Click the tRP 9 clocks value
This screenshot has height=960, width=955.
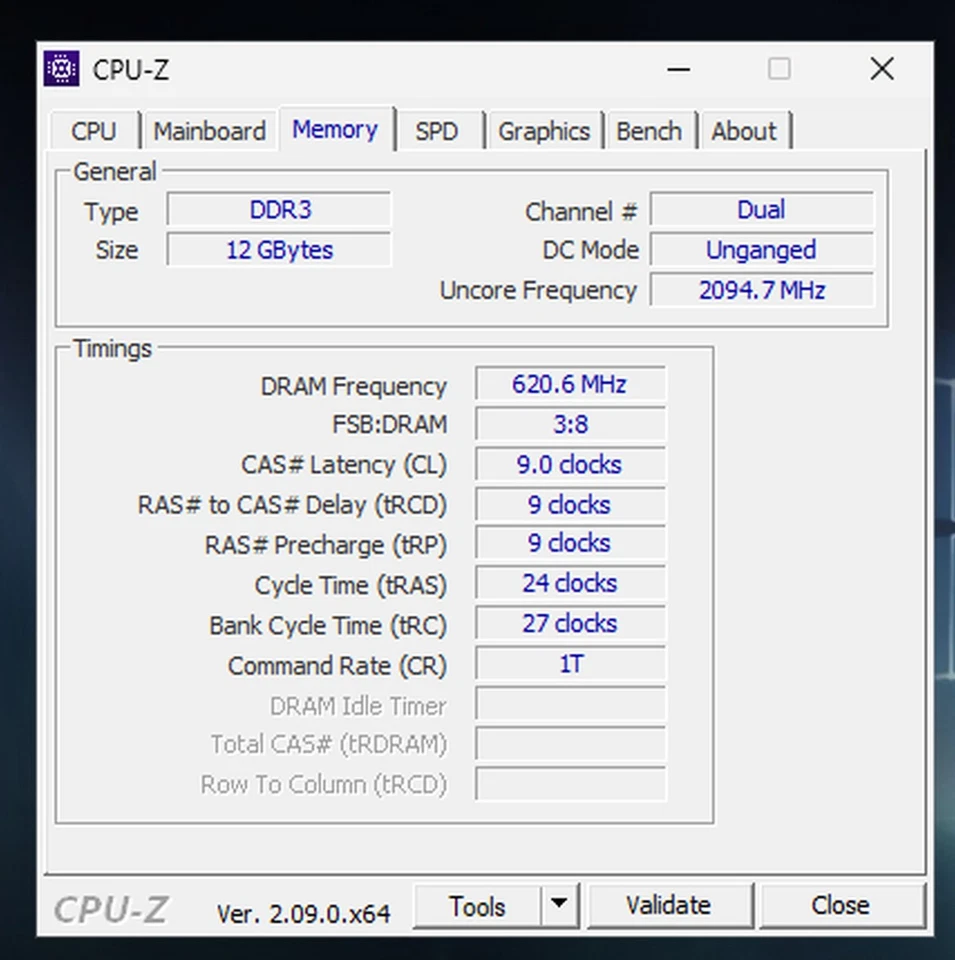point(570,543)
